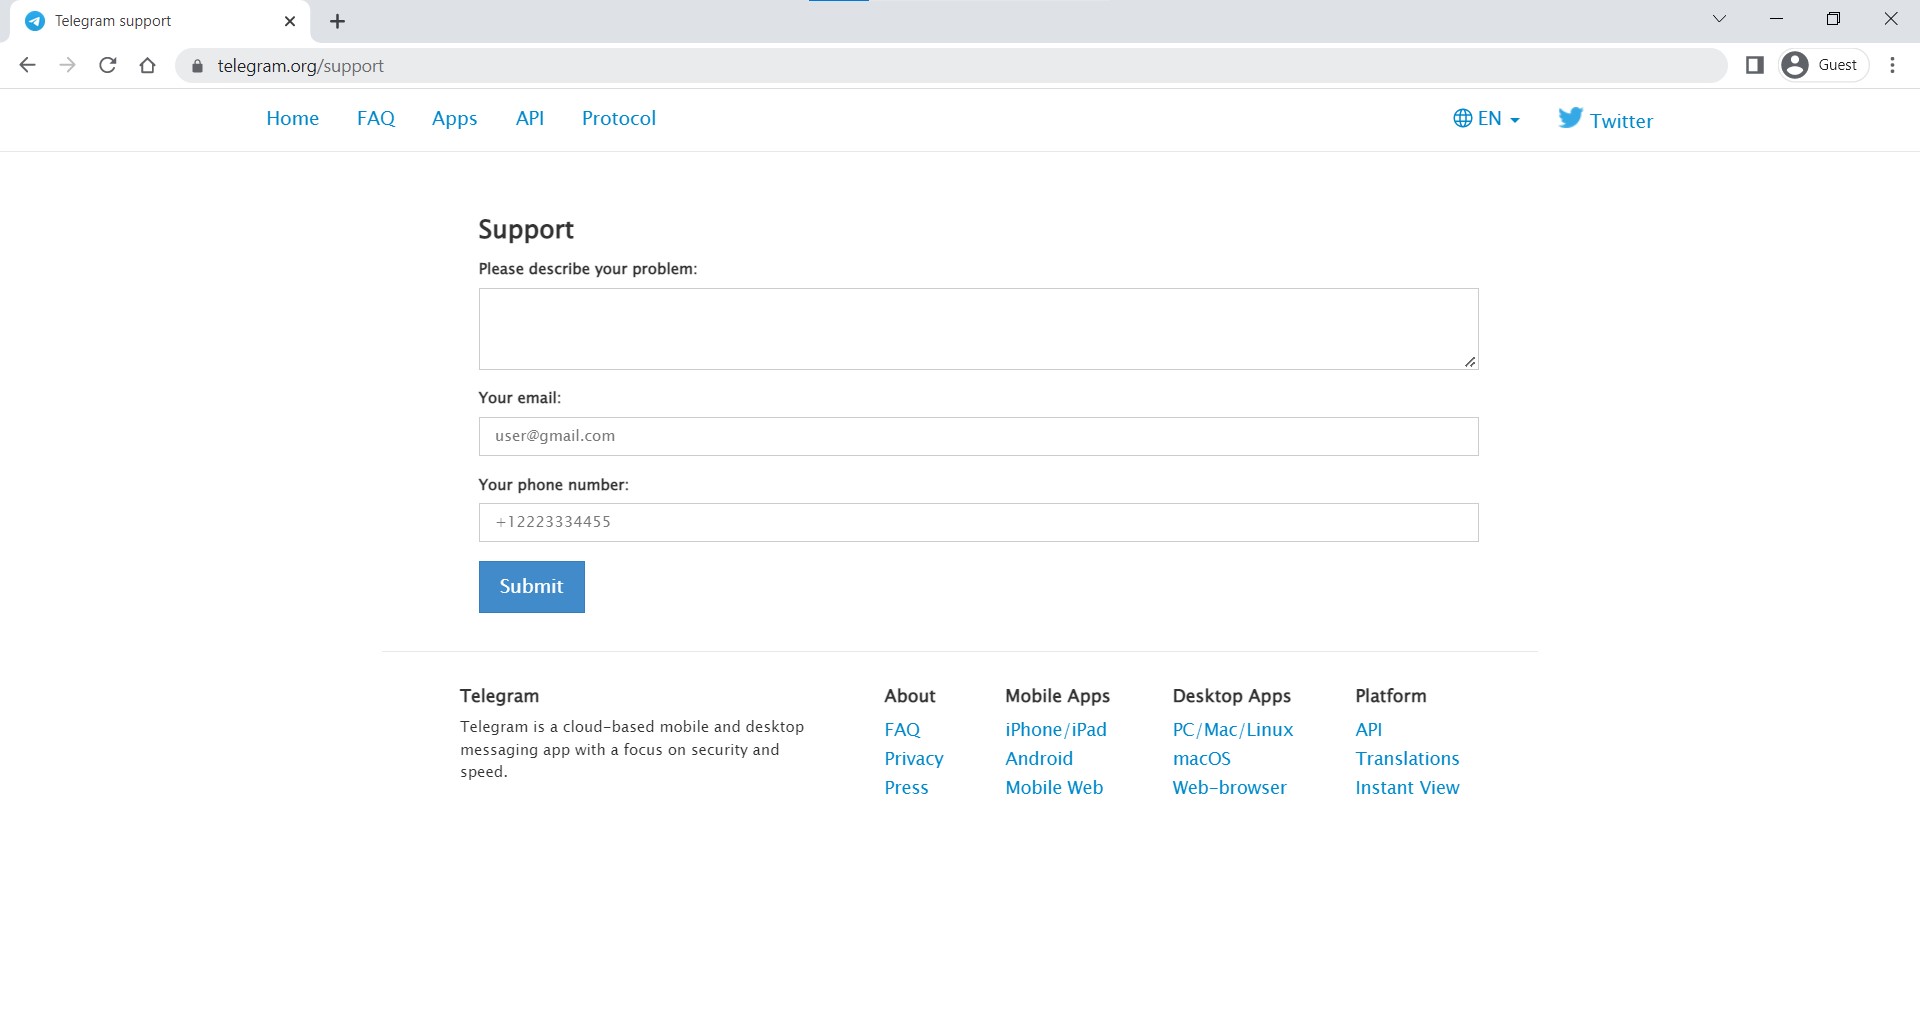
Task: Minimize the browser window
Action: click(x=1776, y=19)
